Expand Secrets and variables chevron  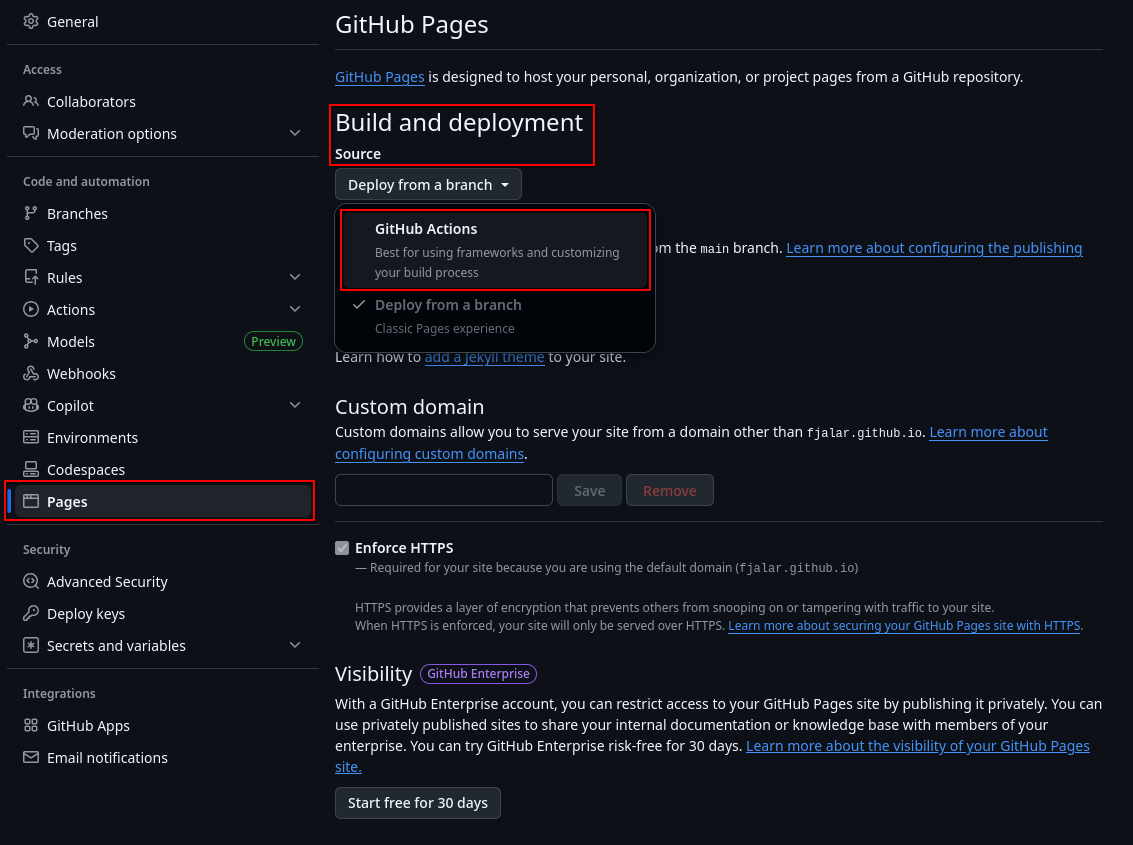[x=295, y=645]
